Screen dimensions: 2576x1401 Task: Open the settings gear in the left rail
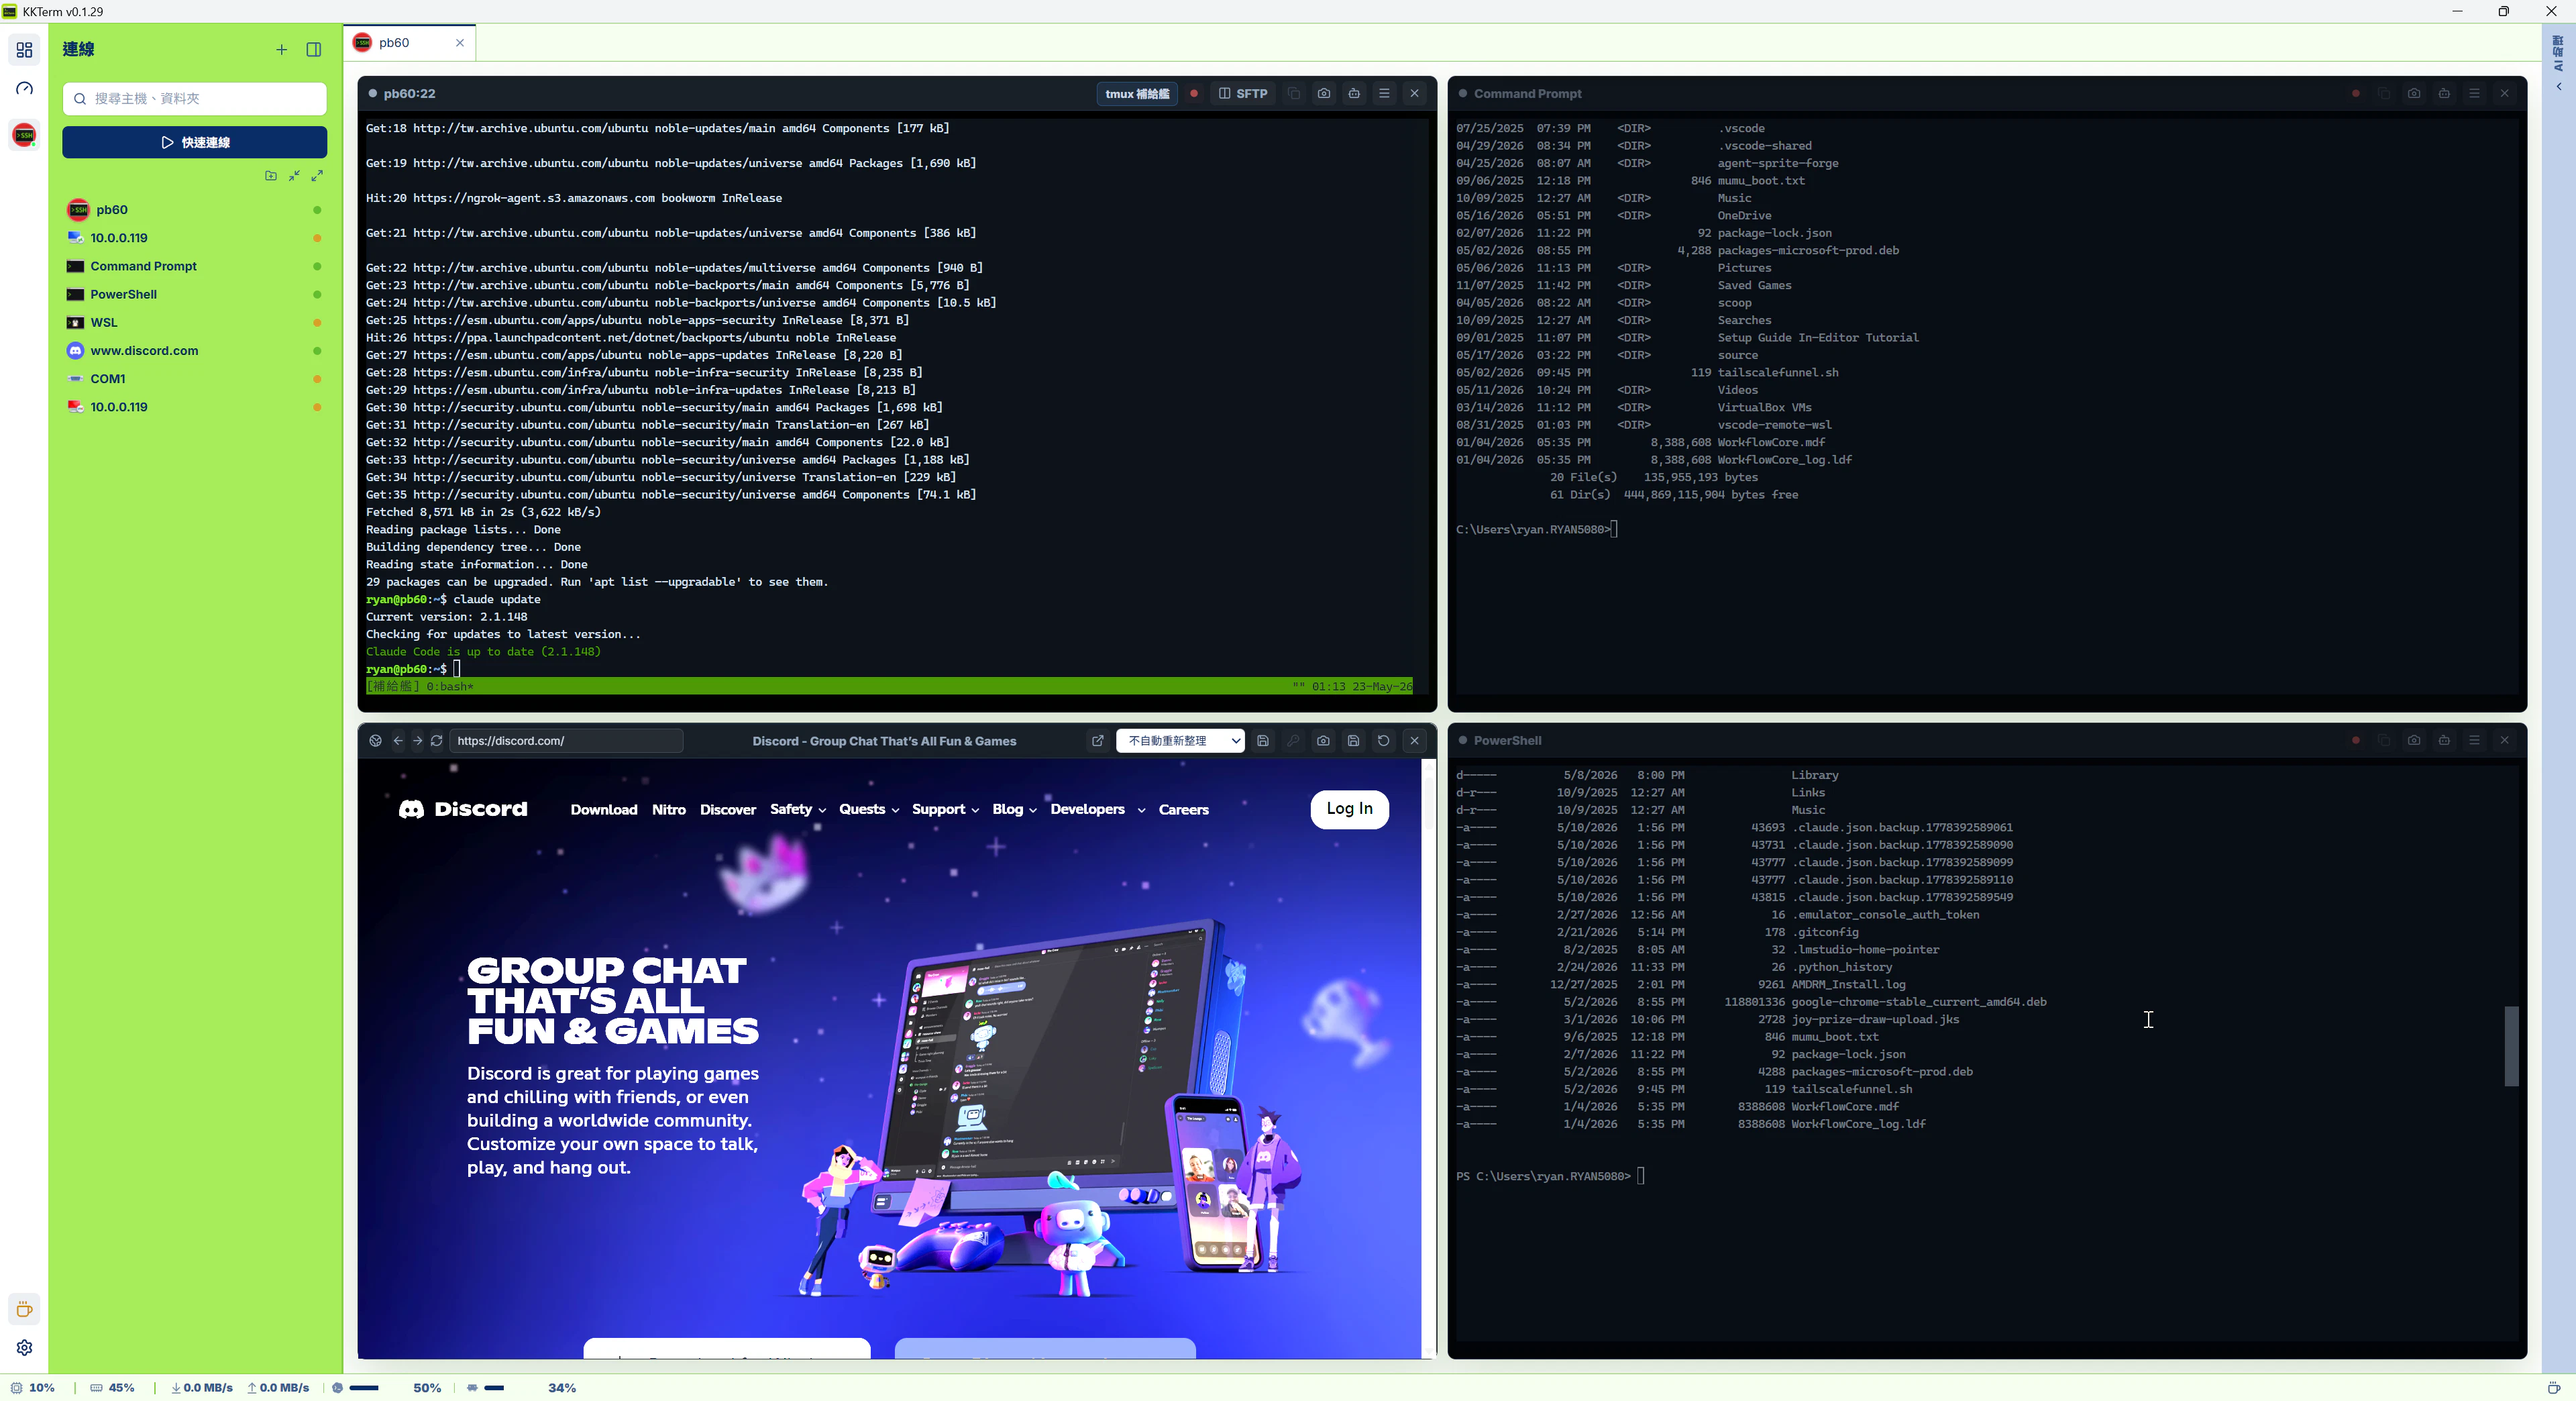coord(24,1348)
